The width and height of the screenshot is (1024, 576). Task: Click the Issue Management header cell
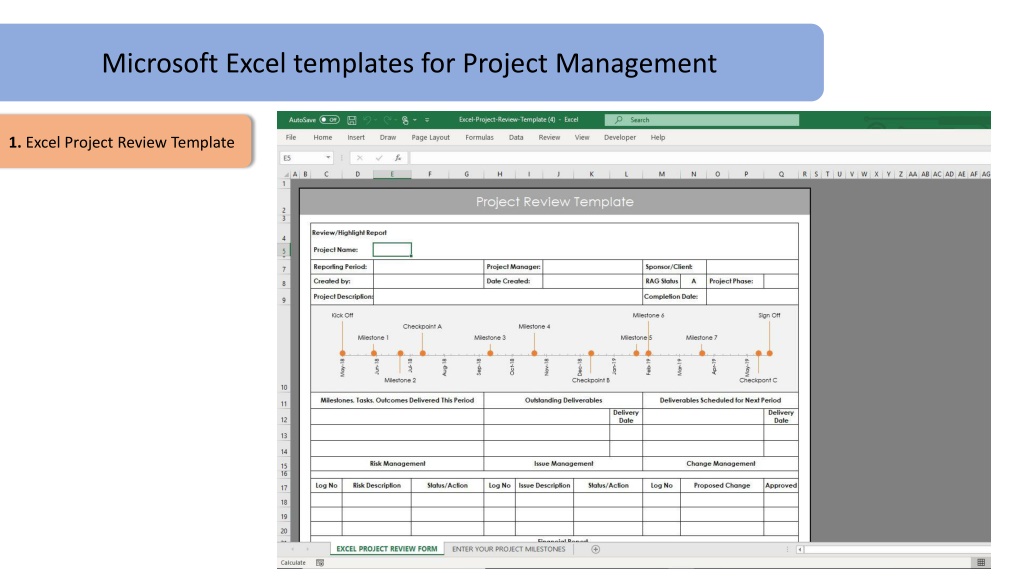[563, 464]
